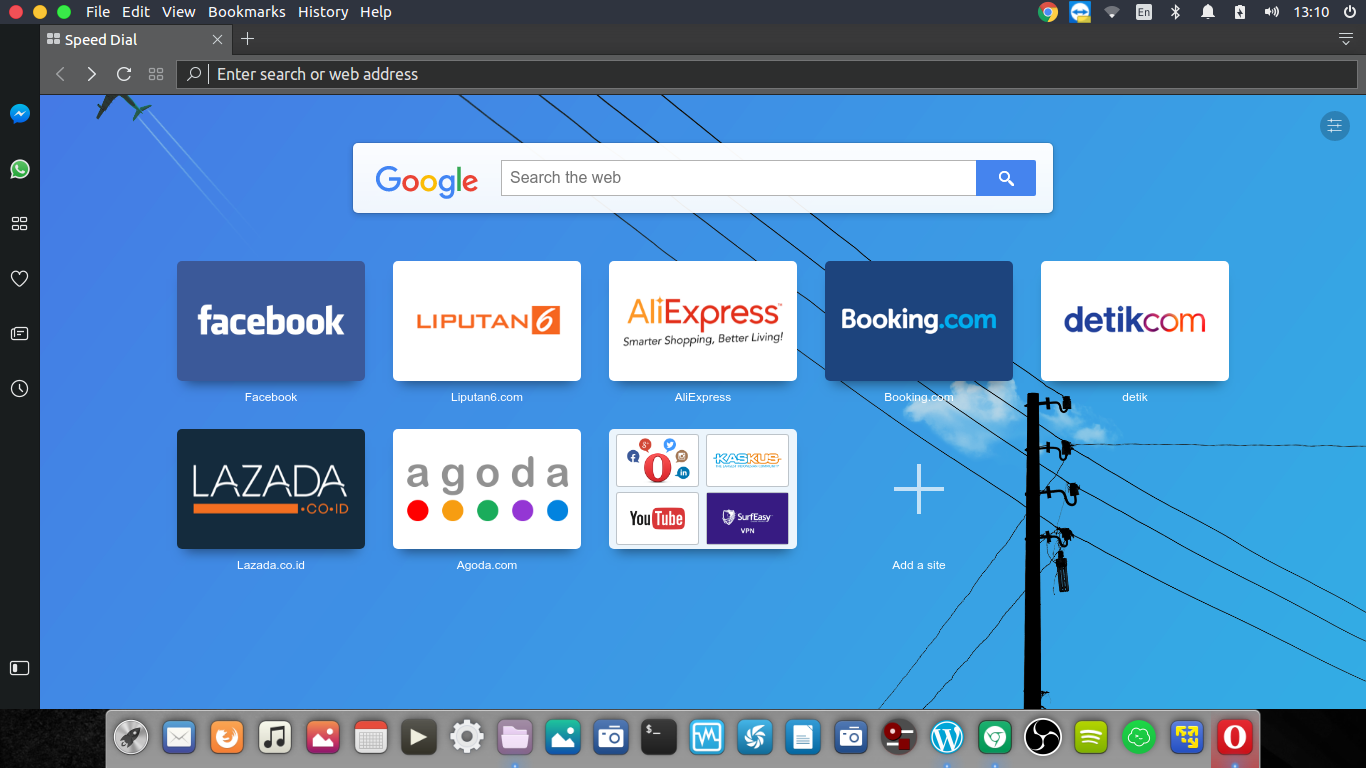Screen dimensions: 1366x768
Task: Open the Mail app in the dock
Action: (x=179, y=738)
